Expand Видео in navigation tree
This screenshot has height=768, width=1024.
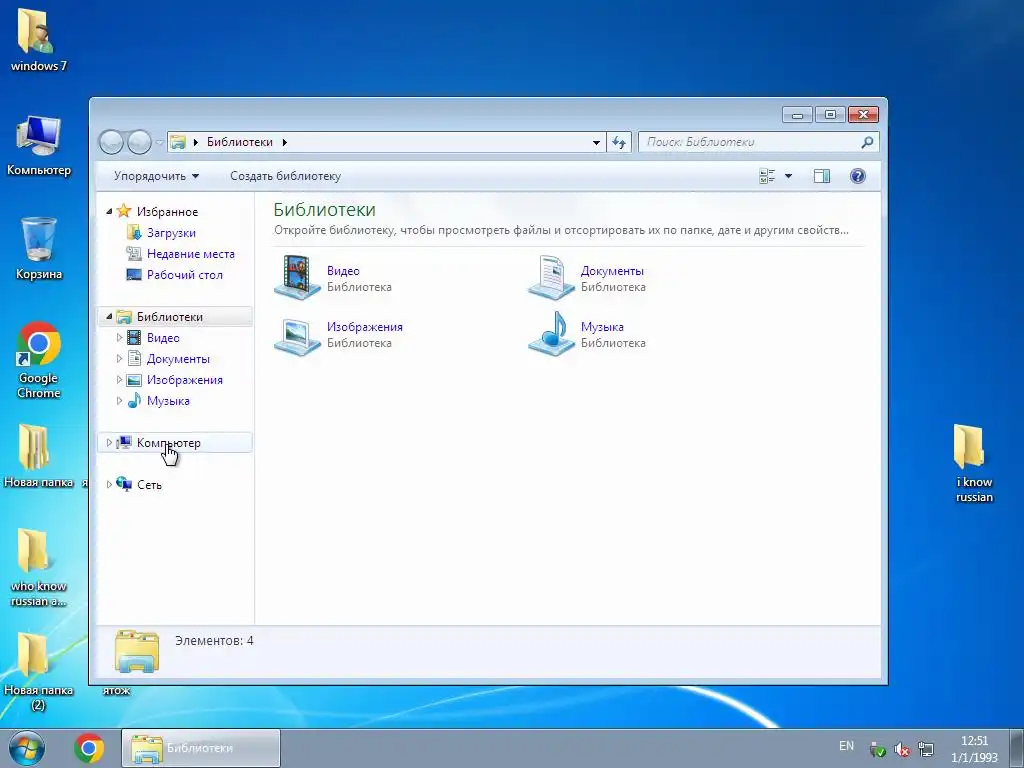(120, 338)
